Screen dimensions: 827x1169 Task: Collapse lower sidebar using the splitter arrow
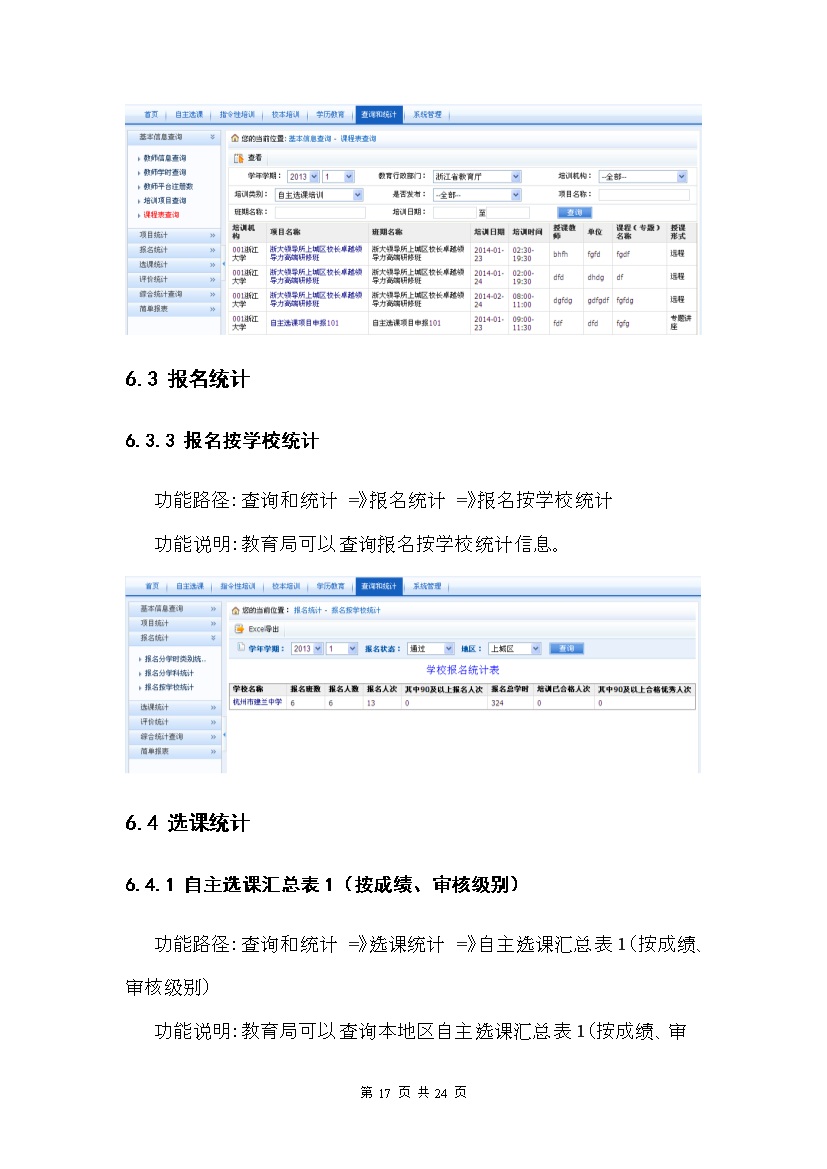click(x=224, y=735)
